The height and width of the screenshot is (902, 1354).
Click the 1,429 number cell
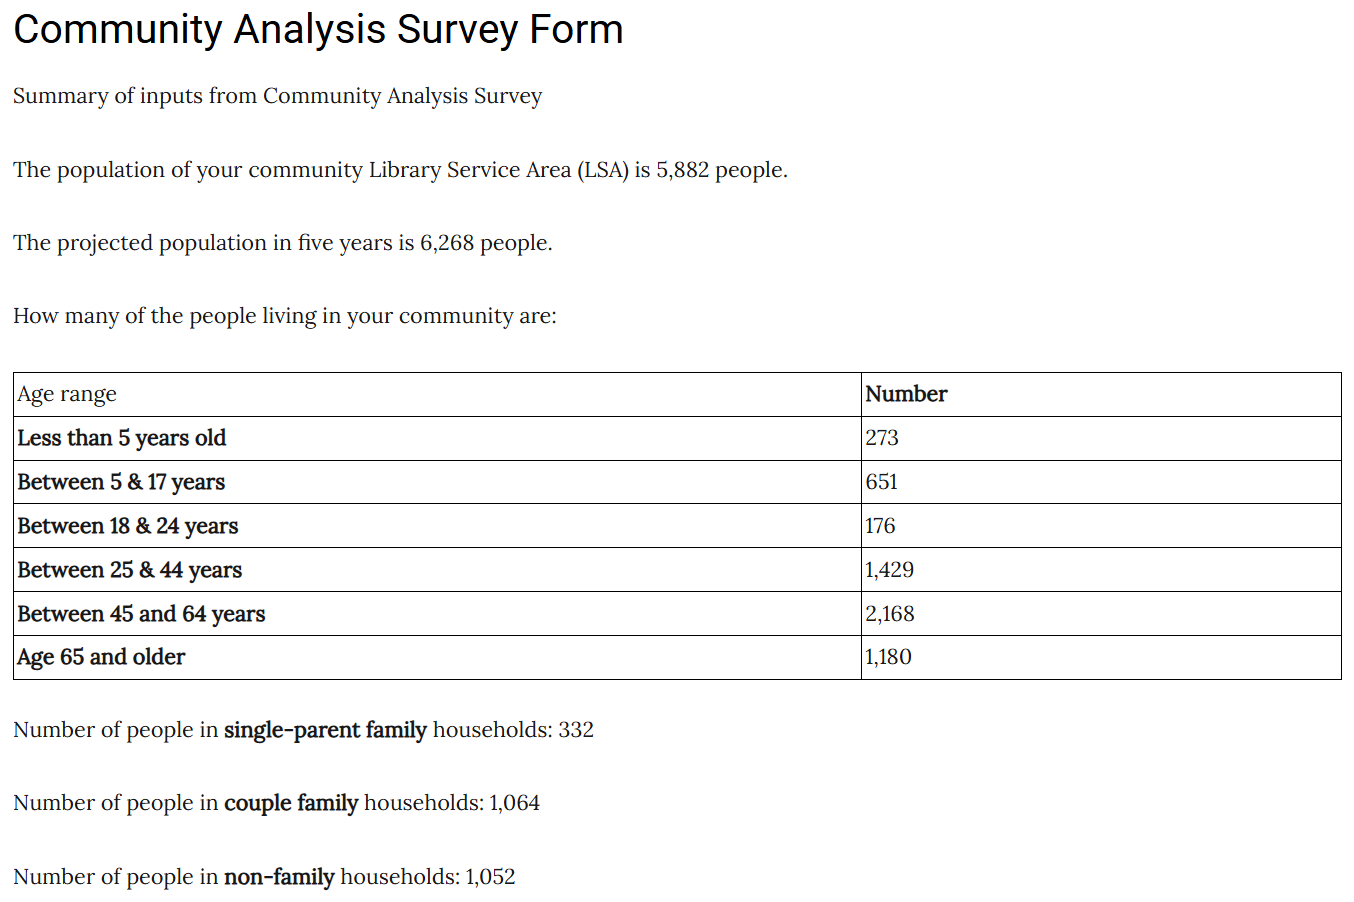pos(1101,570)
